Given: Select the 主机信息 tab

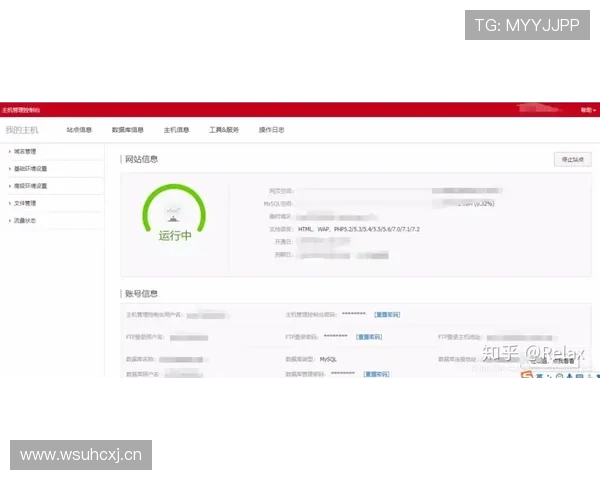Looking at the screenshot, I should pos(176,130).
